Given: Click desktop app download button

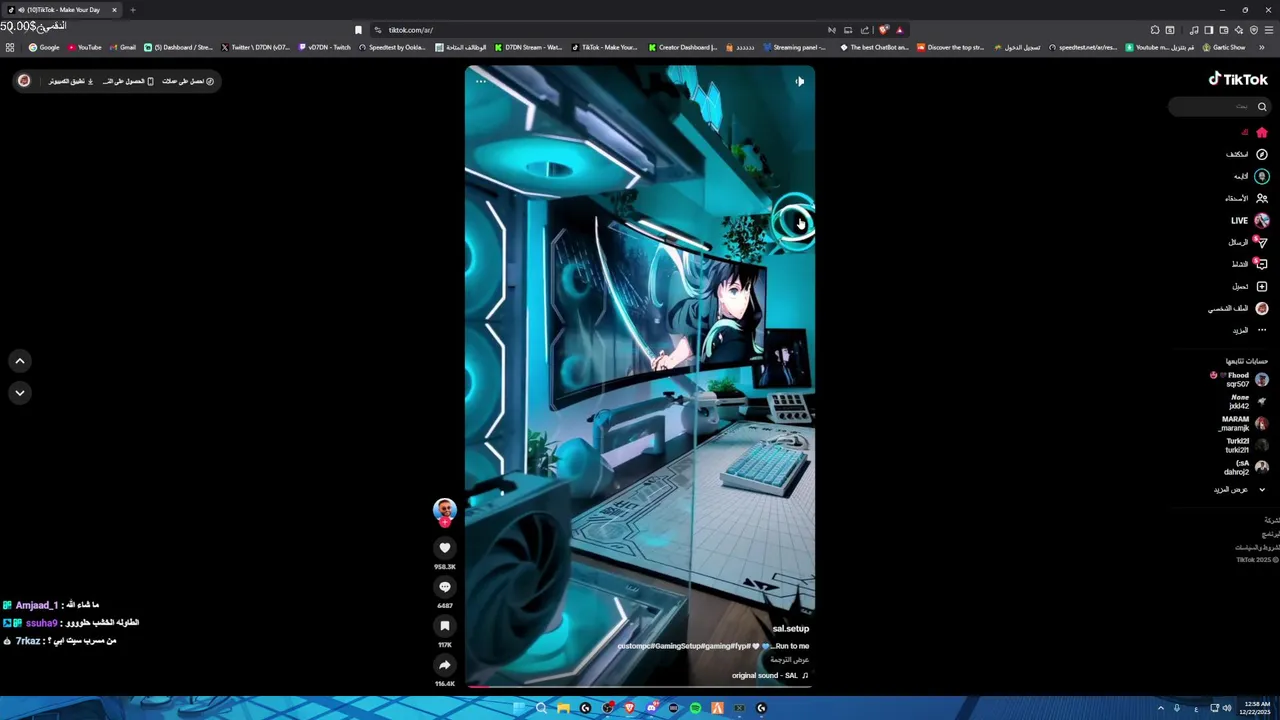Looking at the screenshot, I should point(71,81).
